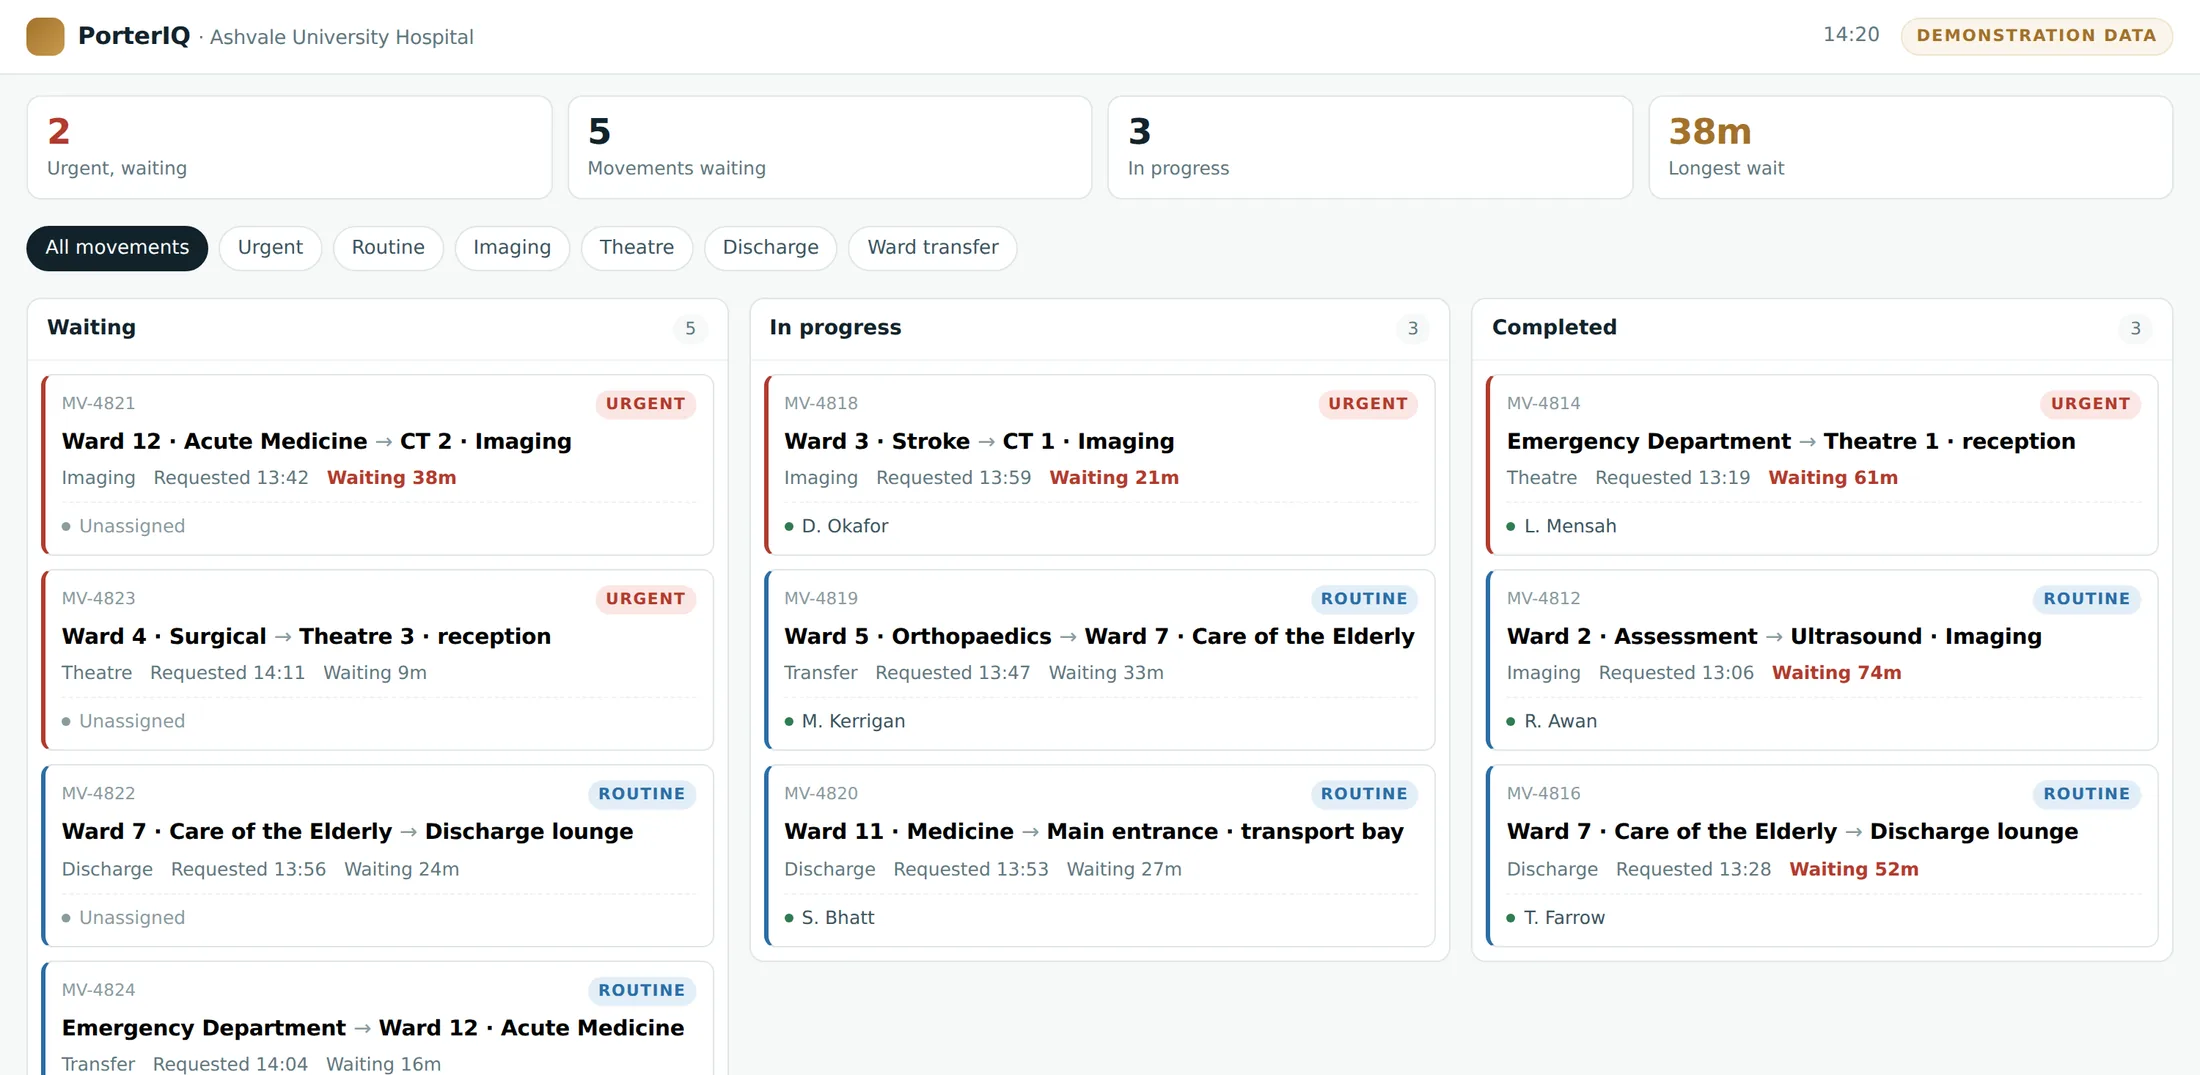Image resolution: width=2200 pixels, height=1075 pixels.
Task: Click Waiting 21m on MV-4818
Action: point(1114,478)
